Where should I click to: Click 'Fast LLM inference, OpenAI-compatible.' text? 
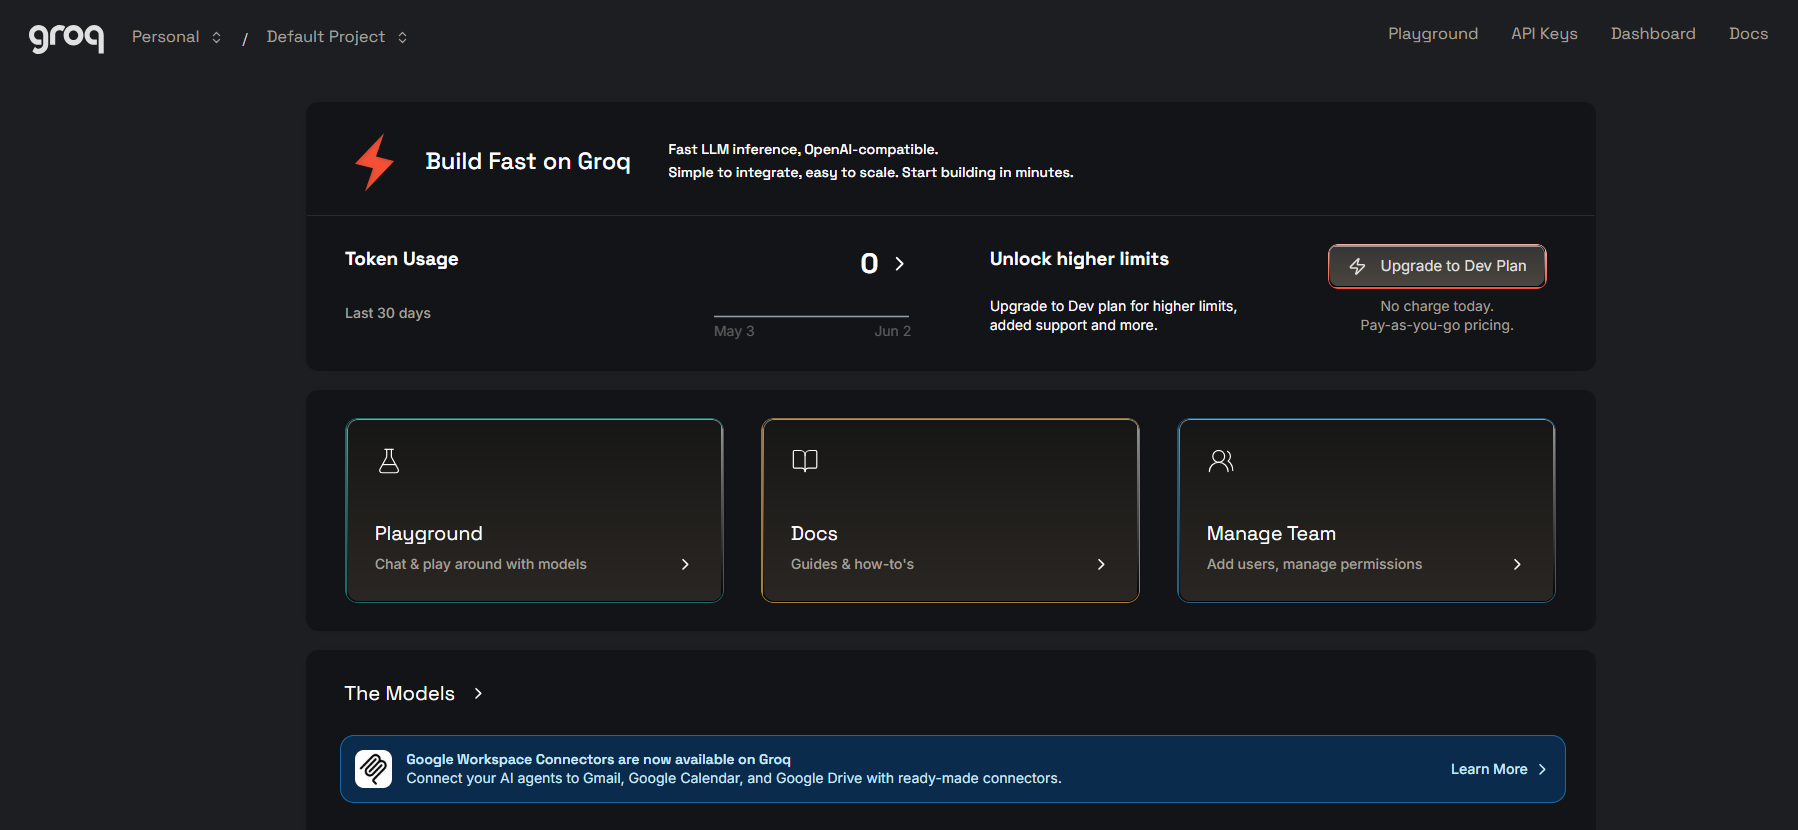click(803, 149)
